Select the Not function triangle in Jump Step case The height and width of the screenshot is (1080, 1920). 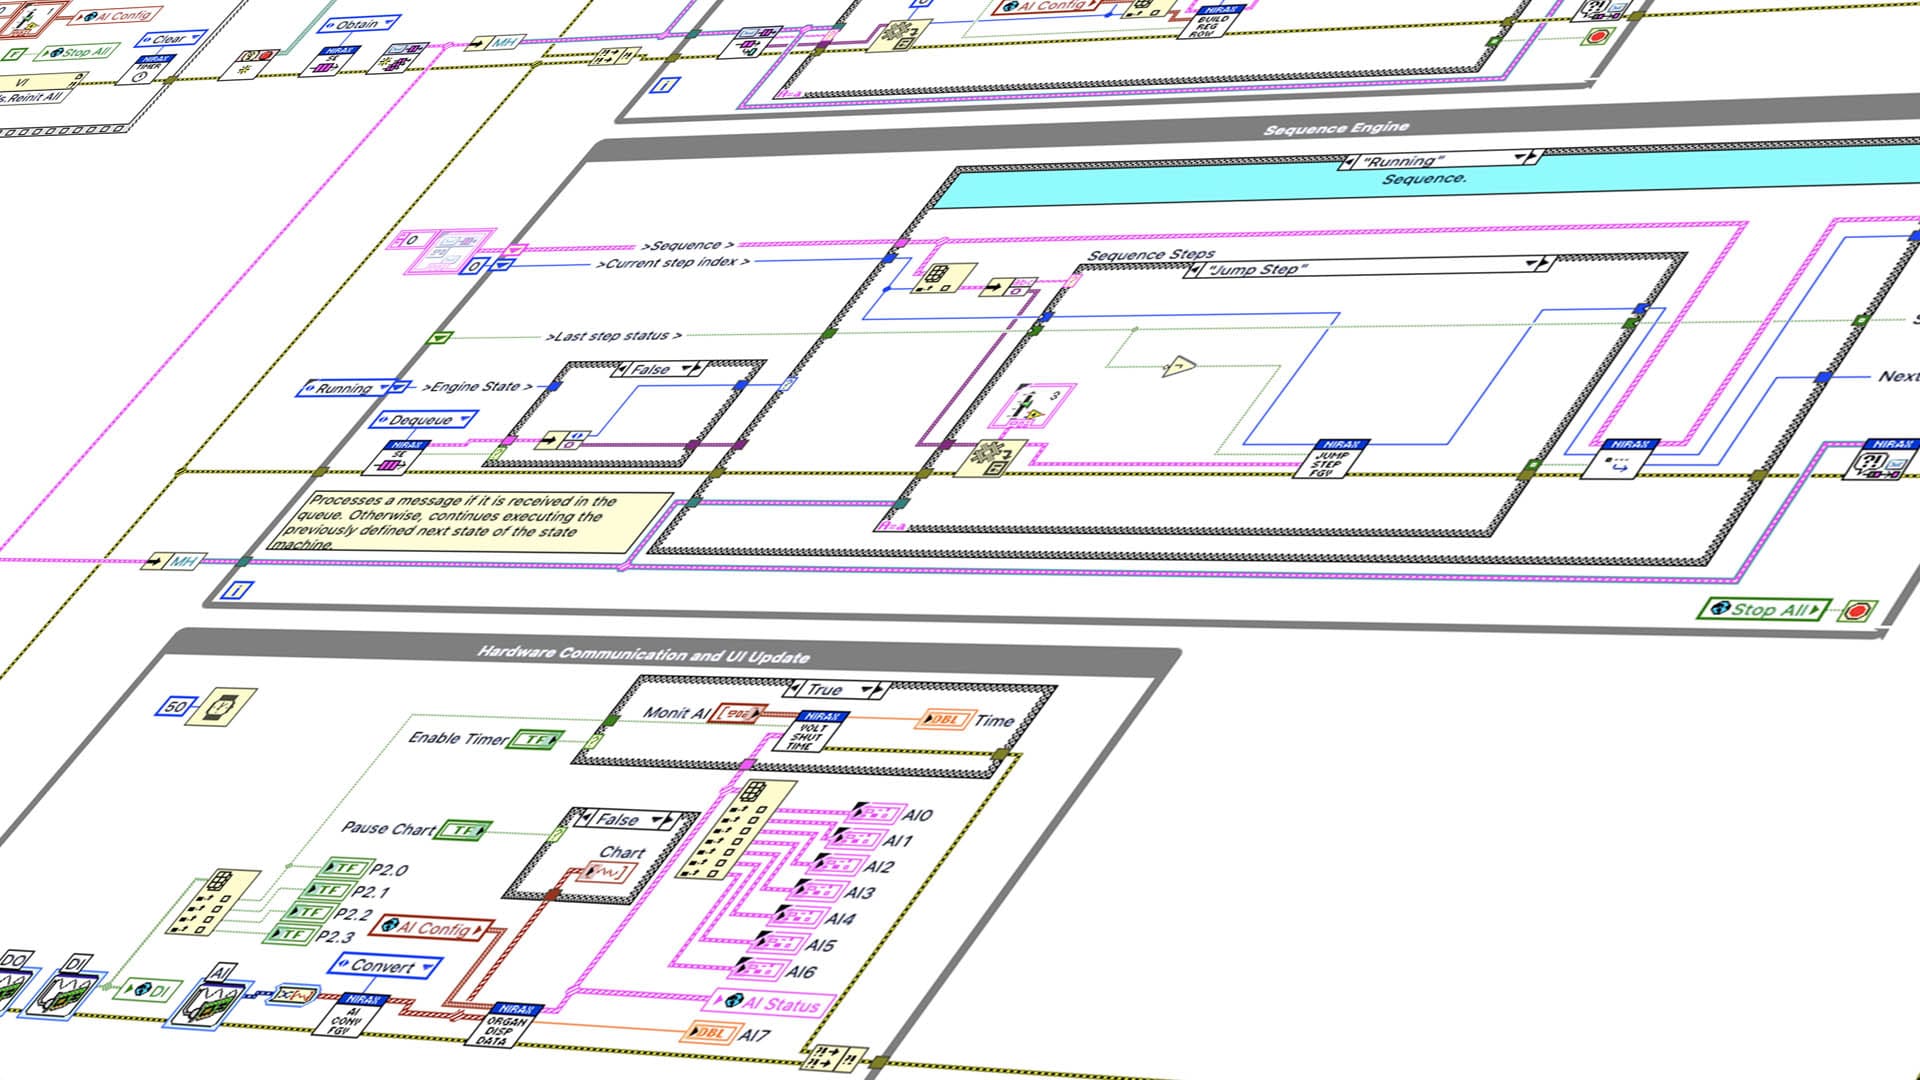coord(1180,367)
